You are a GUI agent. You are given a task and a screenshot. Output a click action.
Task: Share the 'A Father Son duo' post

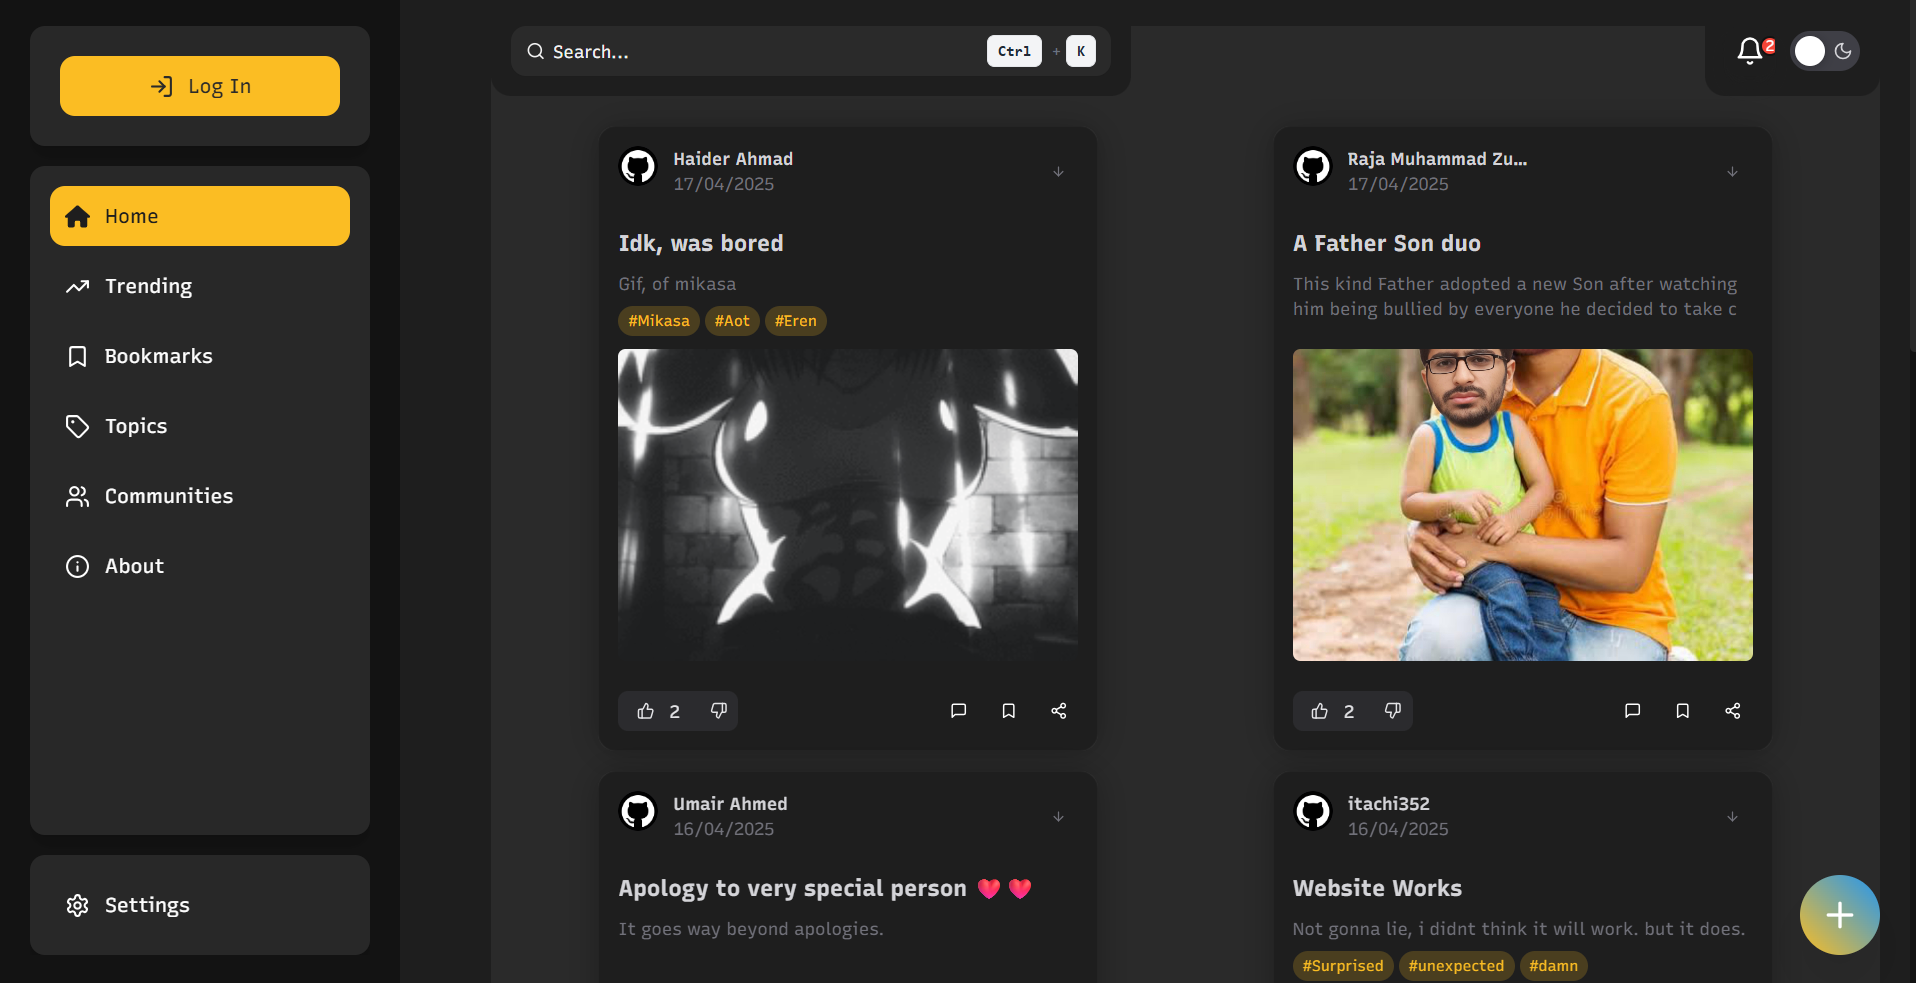[1732, 711]
